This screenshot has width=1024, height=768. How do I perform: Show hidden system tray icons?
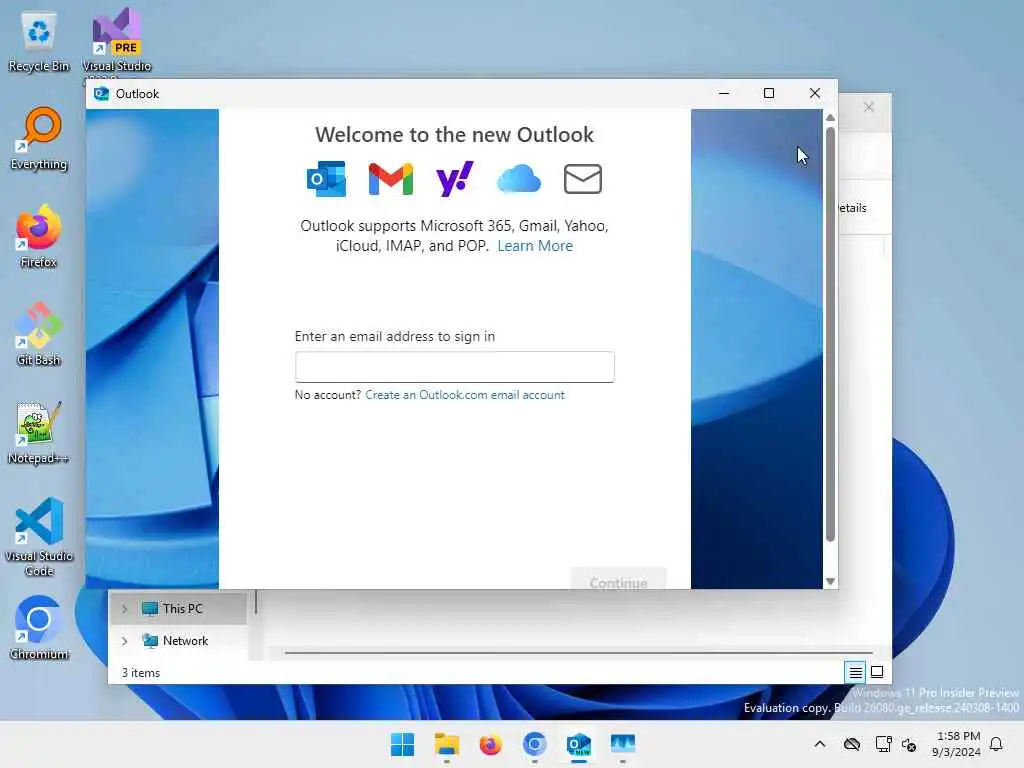pos(820,744)
